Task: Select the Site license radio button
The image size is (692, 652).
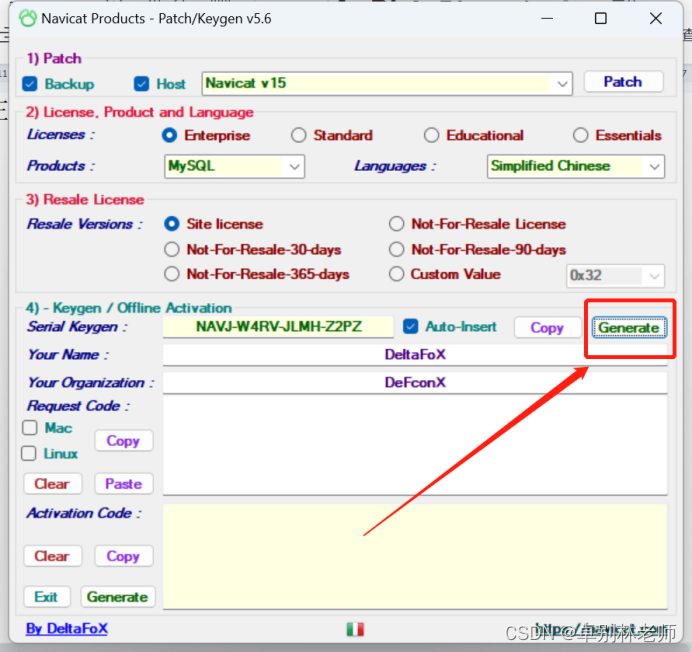Action: pyautogui.click(x=172, y=224)
